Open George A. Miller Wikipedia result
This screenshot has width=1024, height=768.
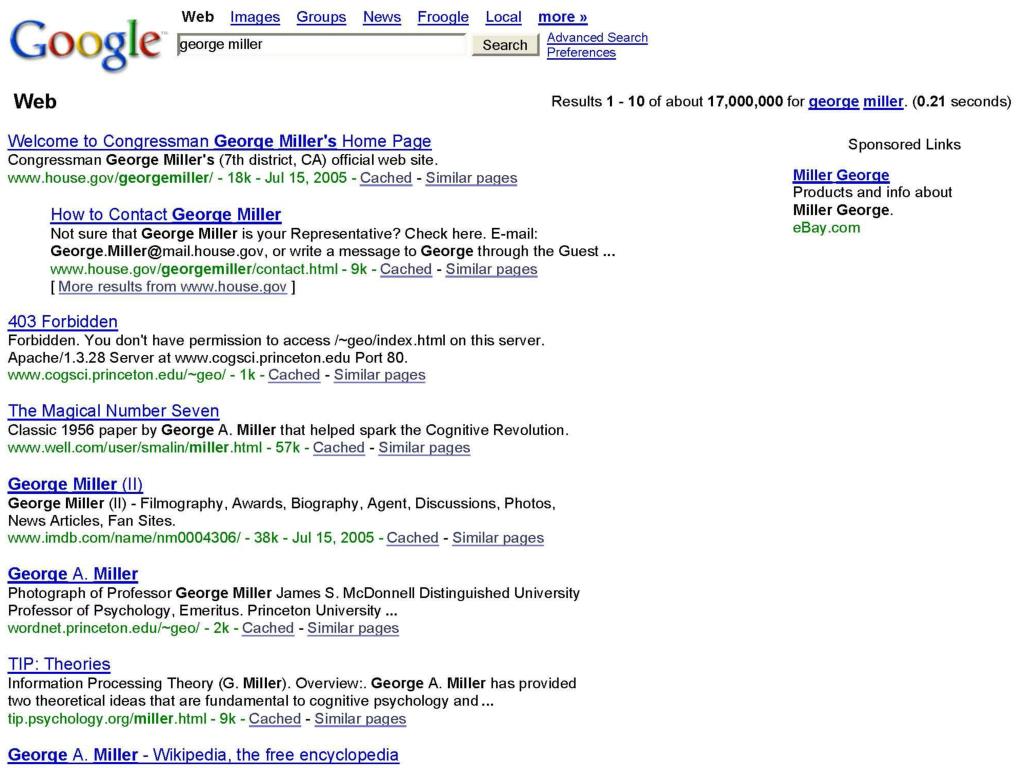(203, 756)
